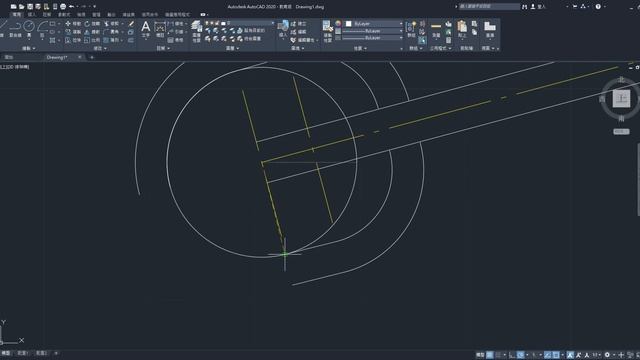Screen dimensions: 640x360
Task: Activate the Mirror tool
Action: tap(92, 32)
